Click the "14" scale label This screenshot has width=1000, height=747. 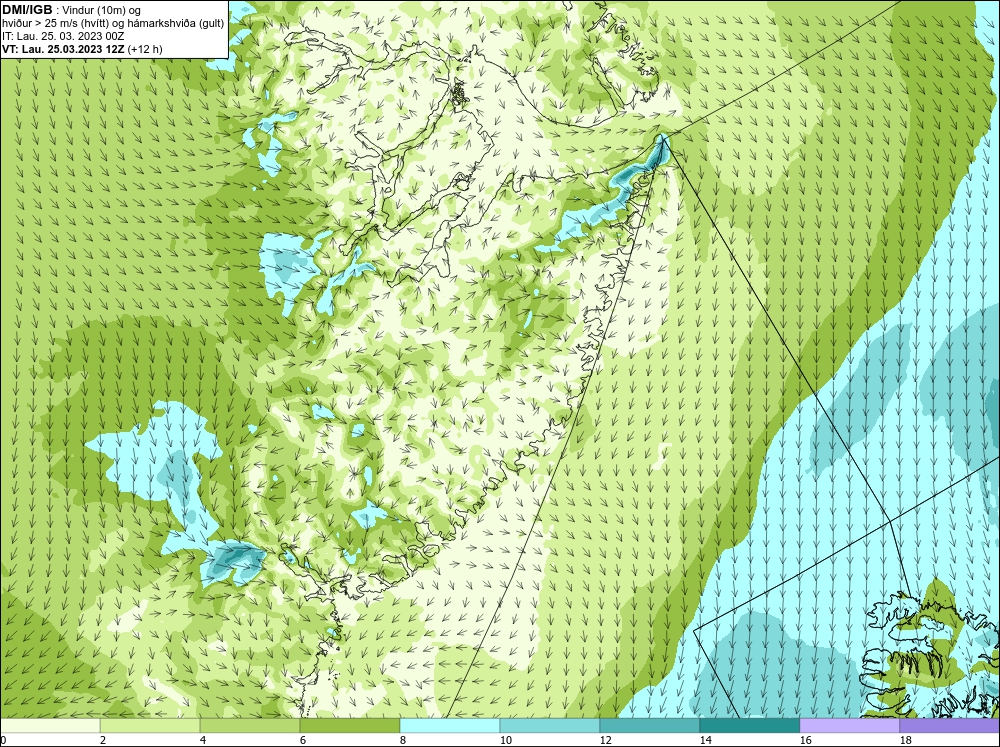click(705, 740)
